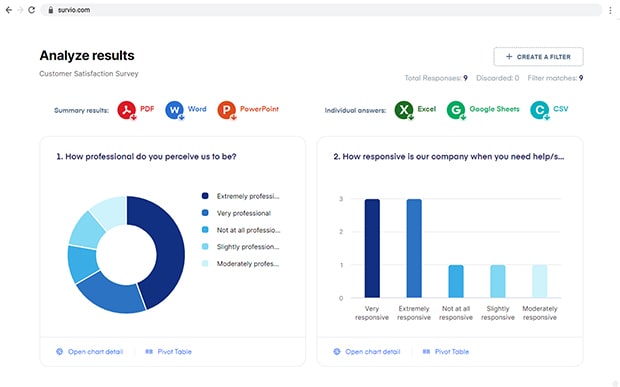Click the browser reload icon
The width and height of the screenshot is (620, 387).
click(x=32, y=10)
